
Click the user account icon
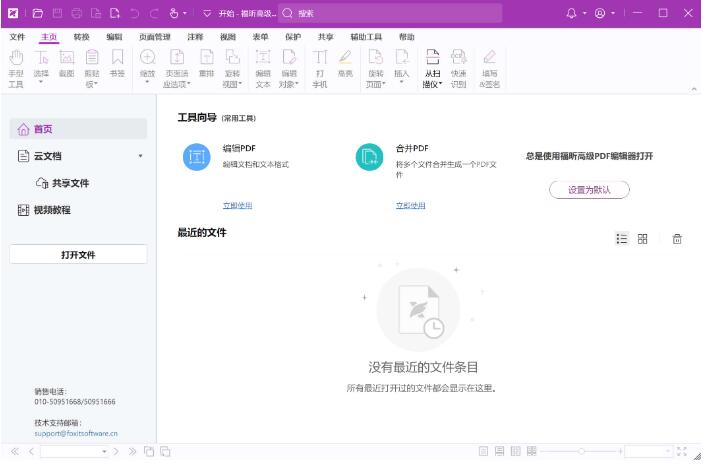coord(600,13)
